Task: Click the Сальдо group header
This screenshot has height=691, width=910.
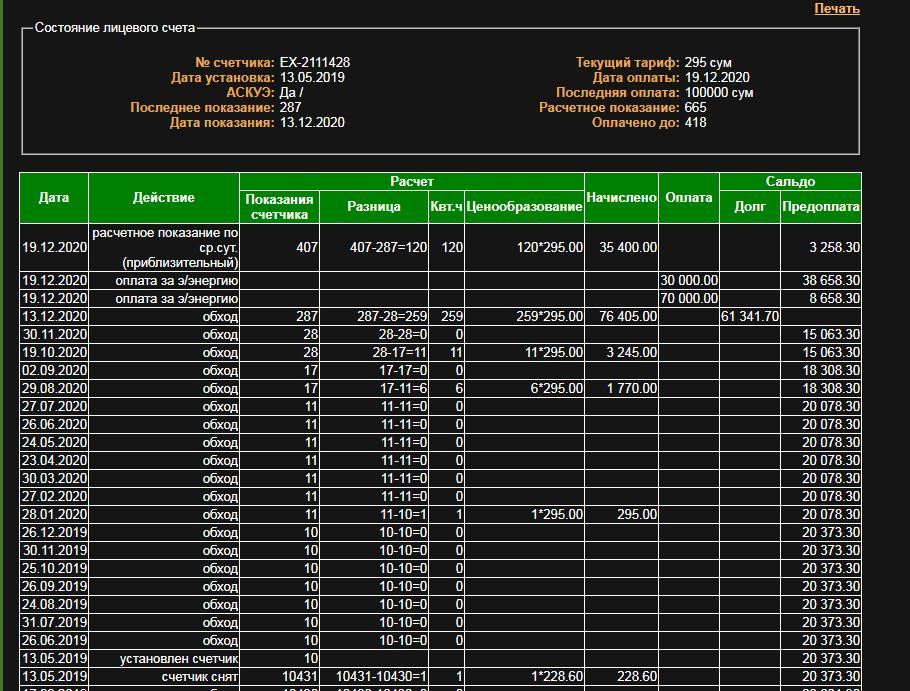Action: click(x=790, y=181)
